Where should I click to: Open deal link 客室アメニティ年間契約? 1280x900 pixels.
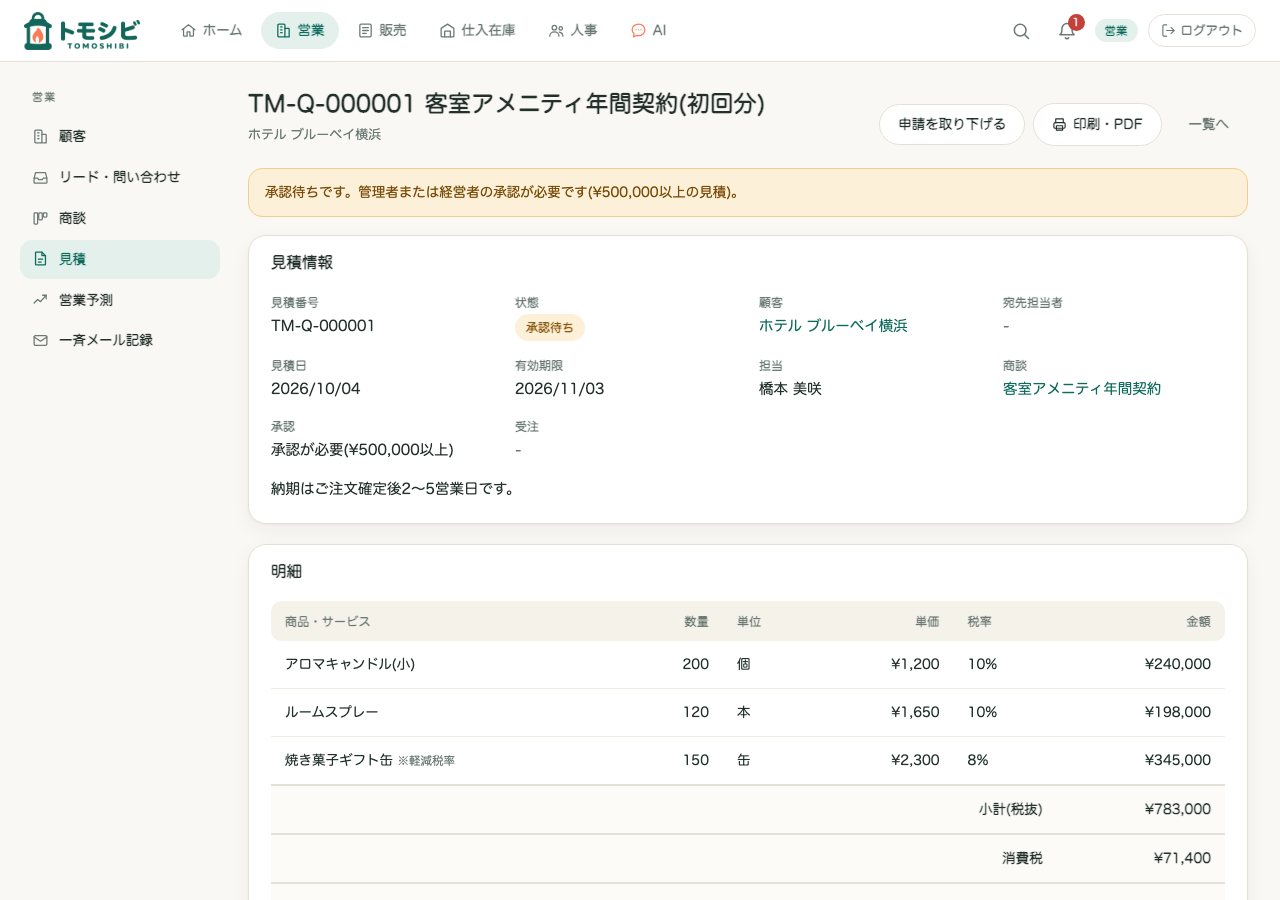[1082, 389]
